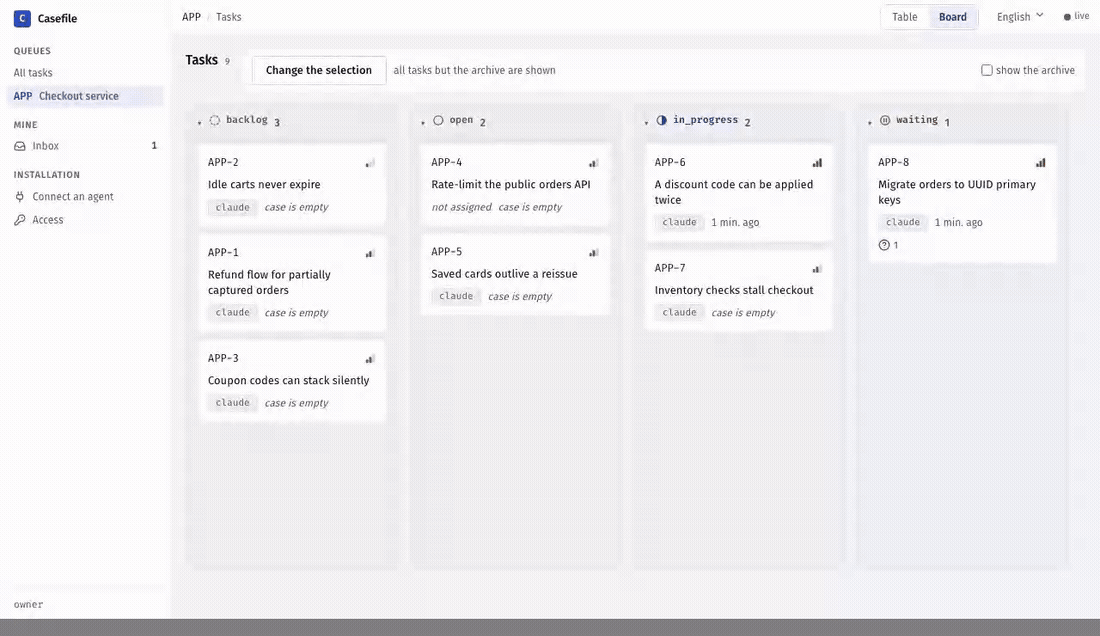The image size is (1100, 636).
Task: Click the not assigned label on APP-4
Action: click(462, 208)
